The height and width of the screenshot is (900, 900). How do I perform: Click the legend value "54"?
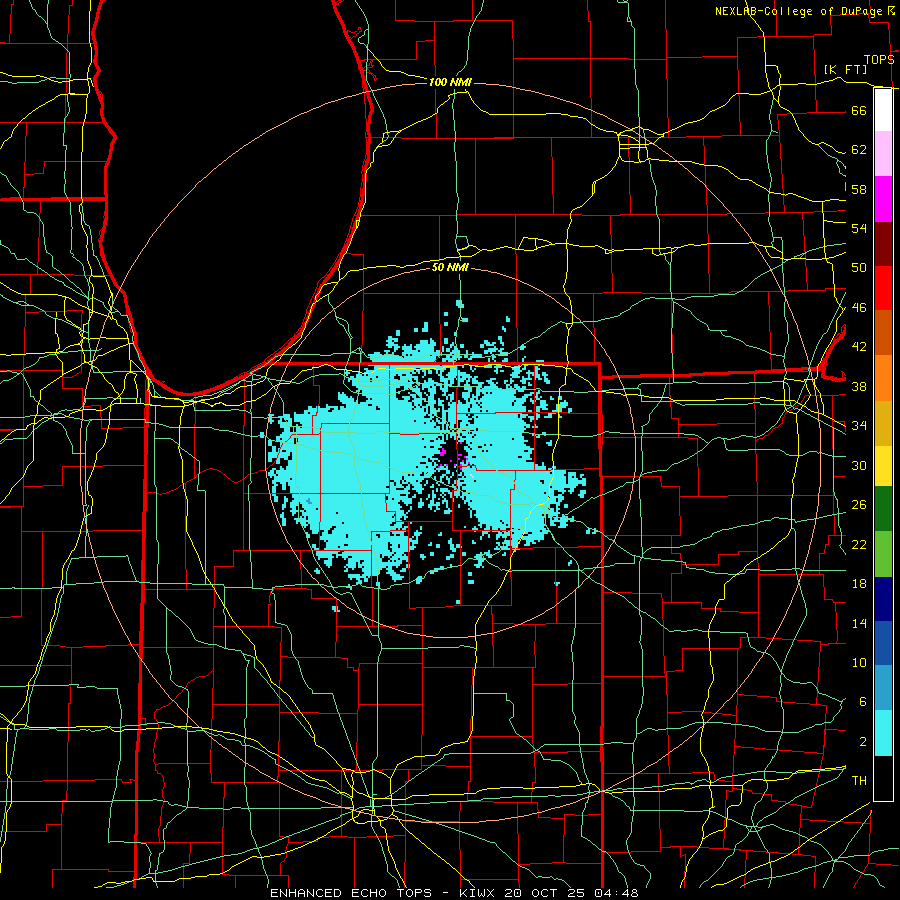tap(859, 228)
